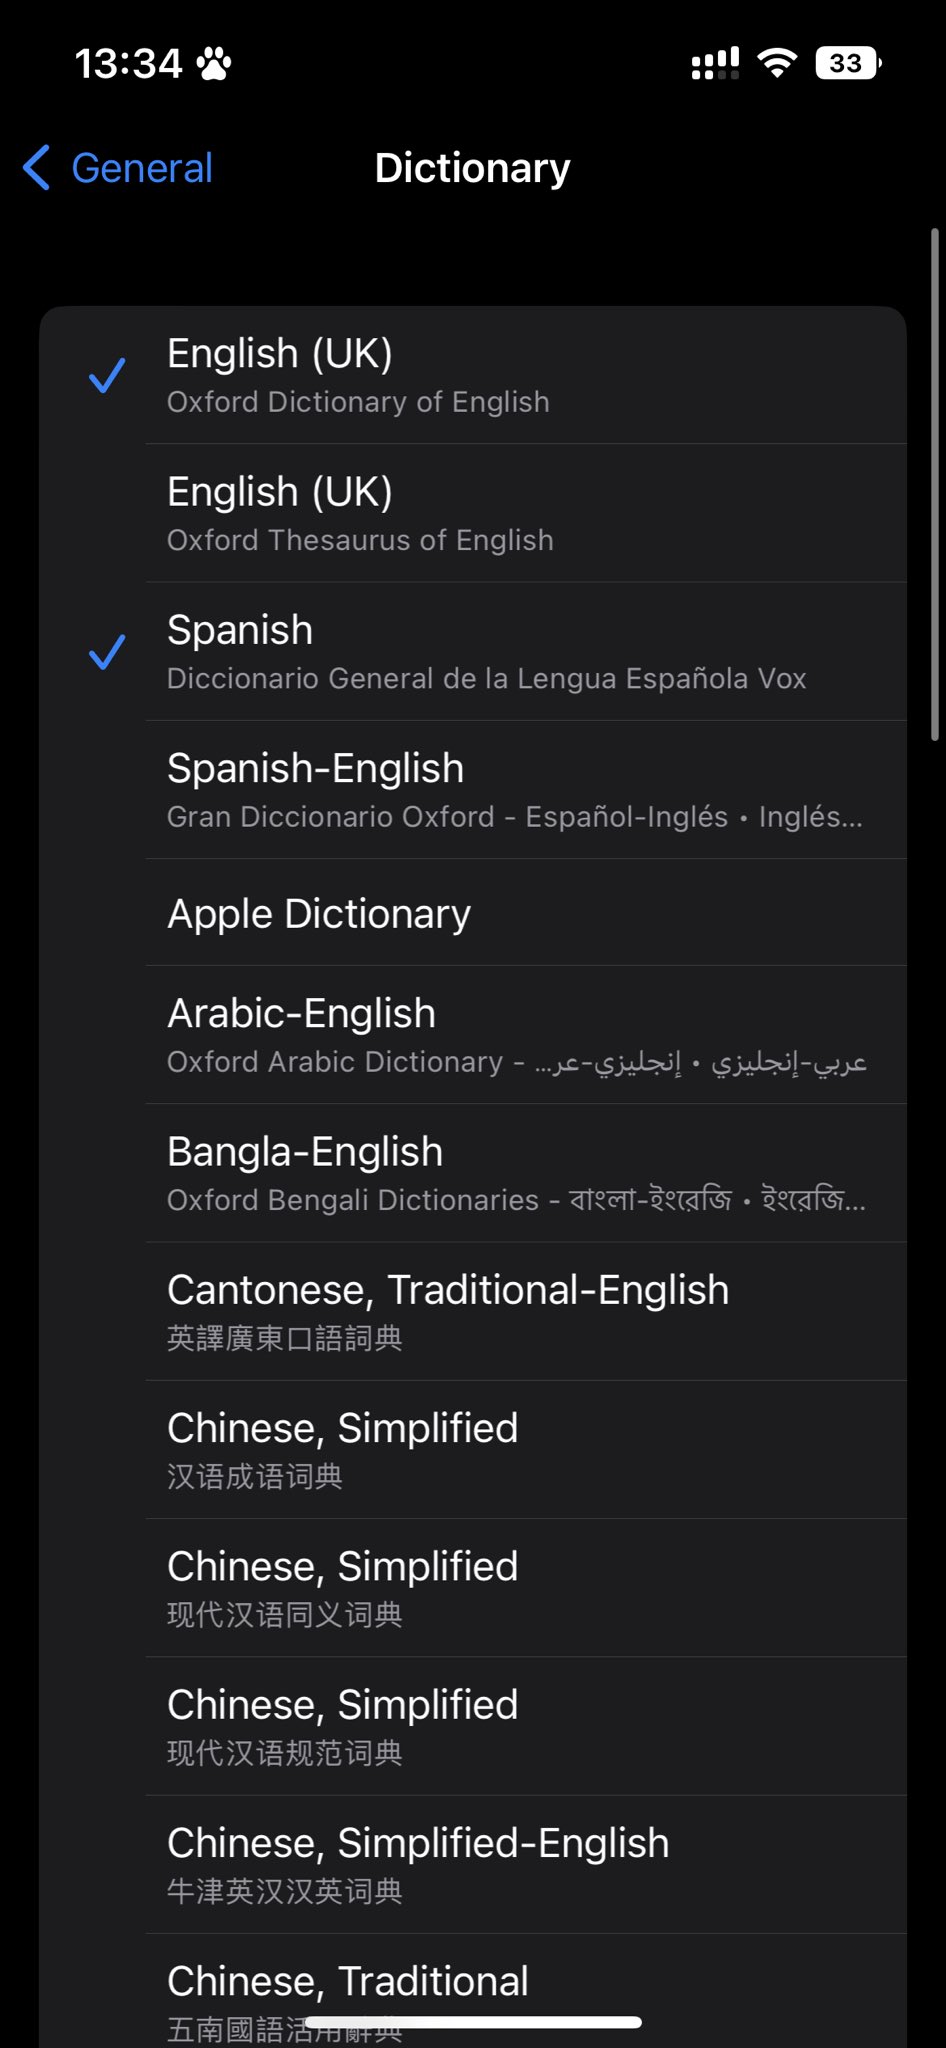Select the Arabic-English Oxford dictionary

[525, 1035]
